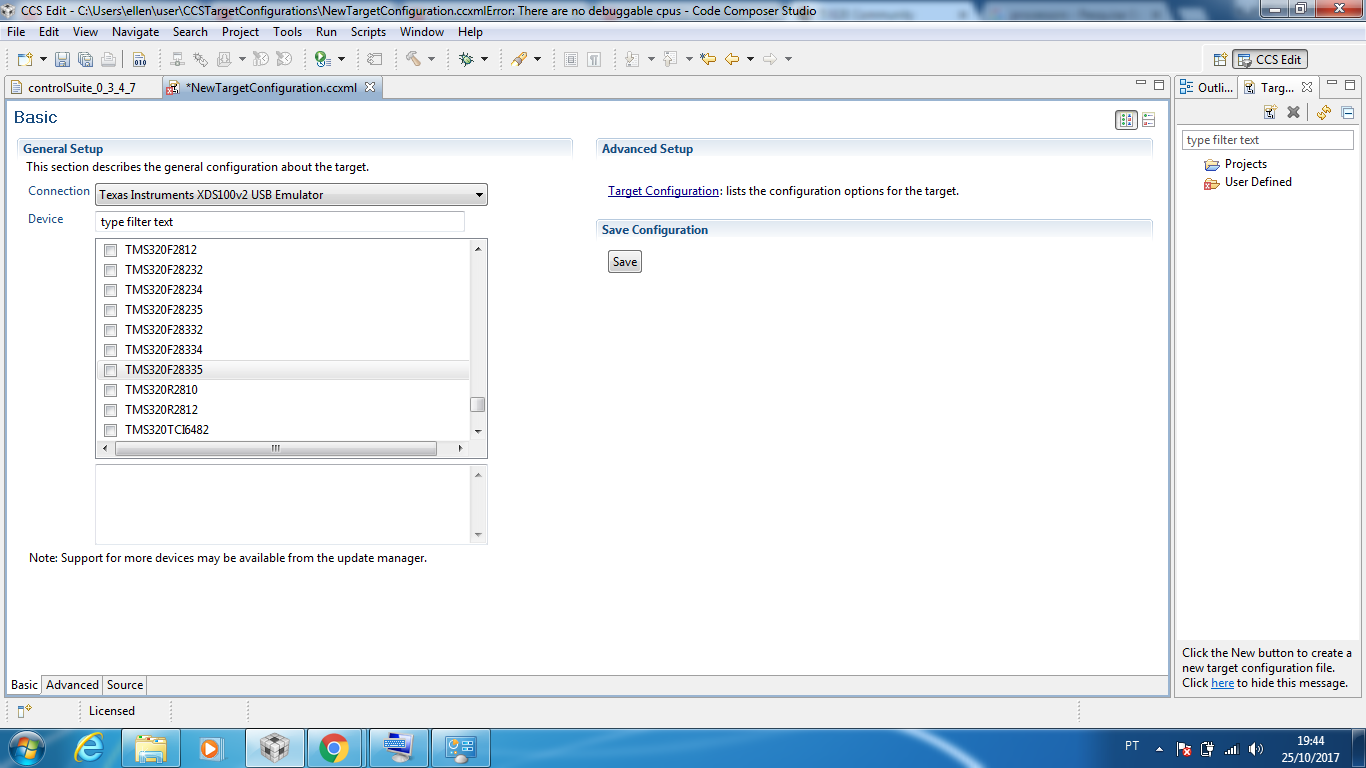
Task: Click the Target Configurations filter text field
Action: pyautogui.click(x=1268, y=140)
